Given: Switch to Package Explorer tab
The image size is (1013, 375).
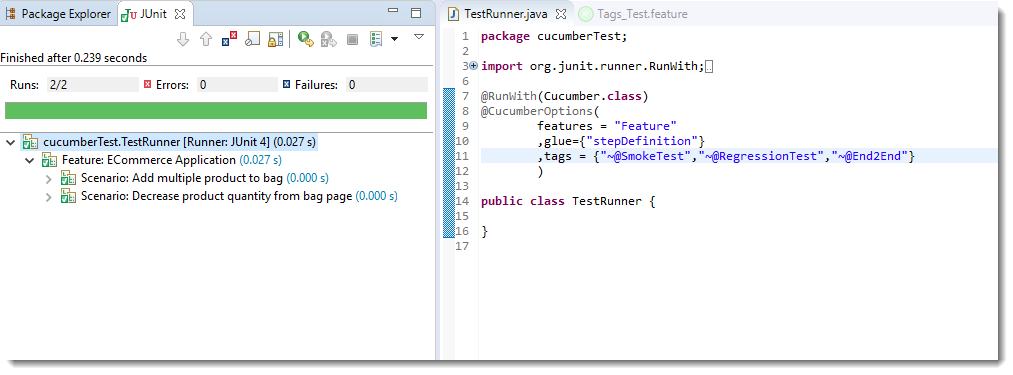Looking at the screenshot, I should [x=59, y=14].
